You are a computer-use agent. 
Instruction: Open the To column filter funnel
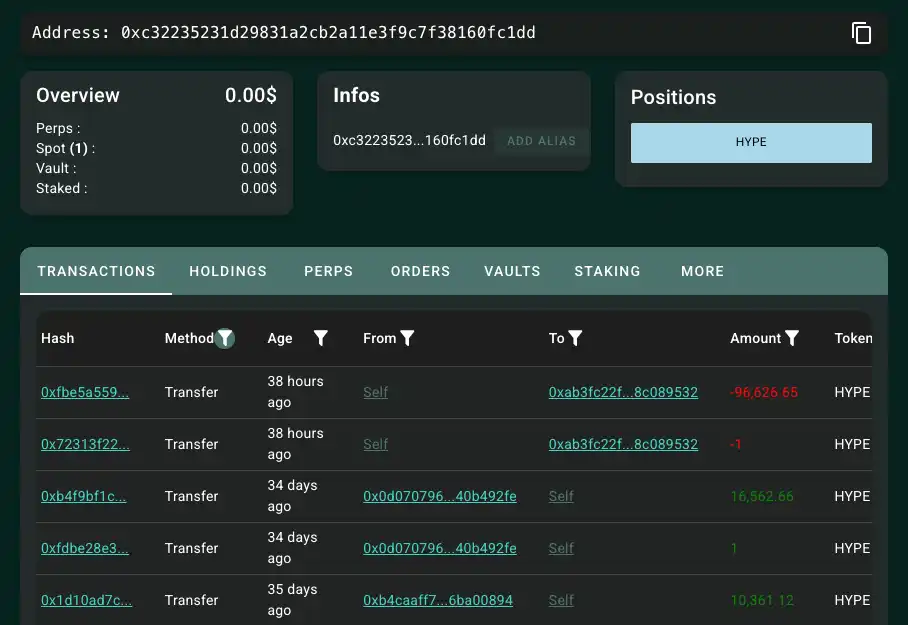coord(575,338)
